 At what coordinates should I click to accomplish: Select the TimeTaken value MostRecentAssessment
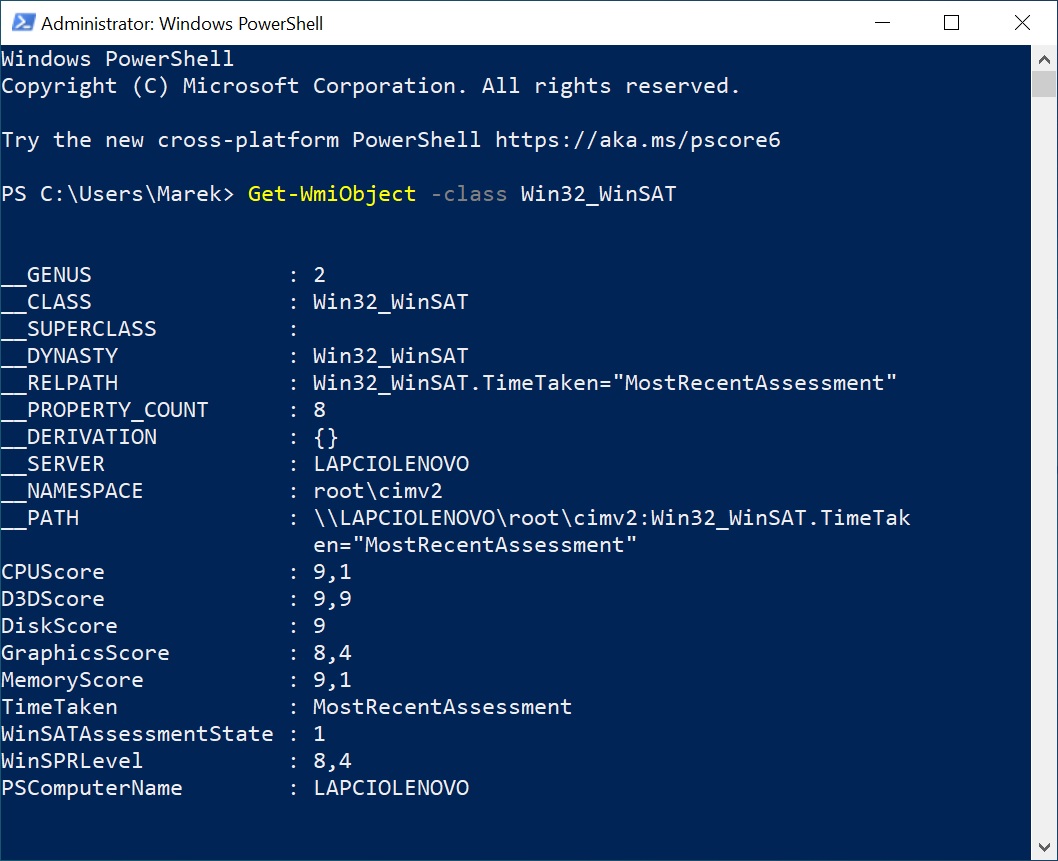tap(441, 706)
